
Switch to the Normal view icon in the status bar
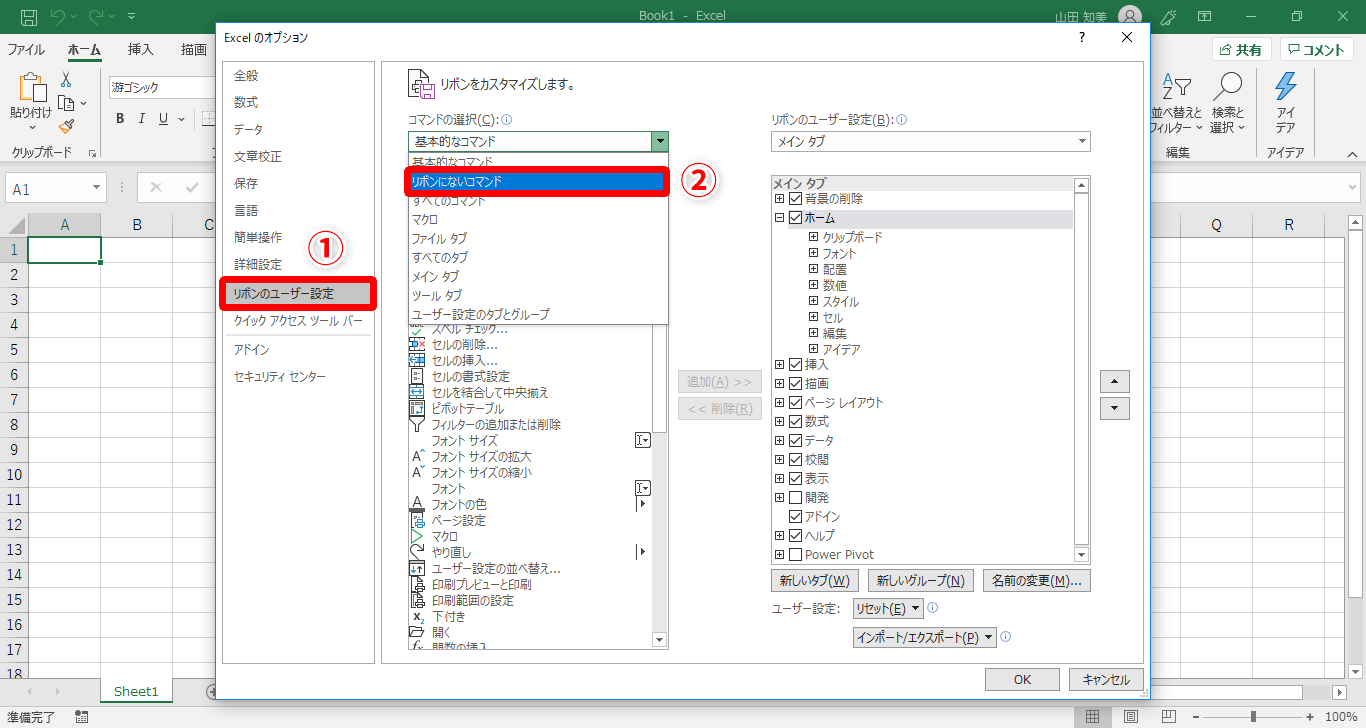[x=1092, y=716]
